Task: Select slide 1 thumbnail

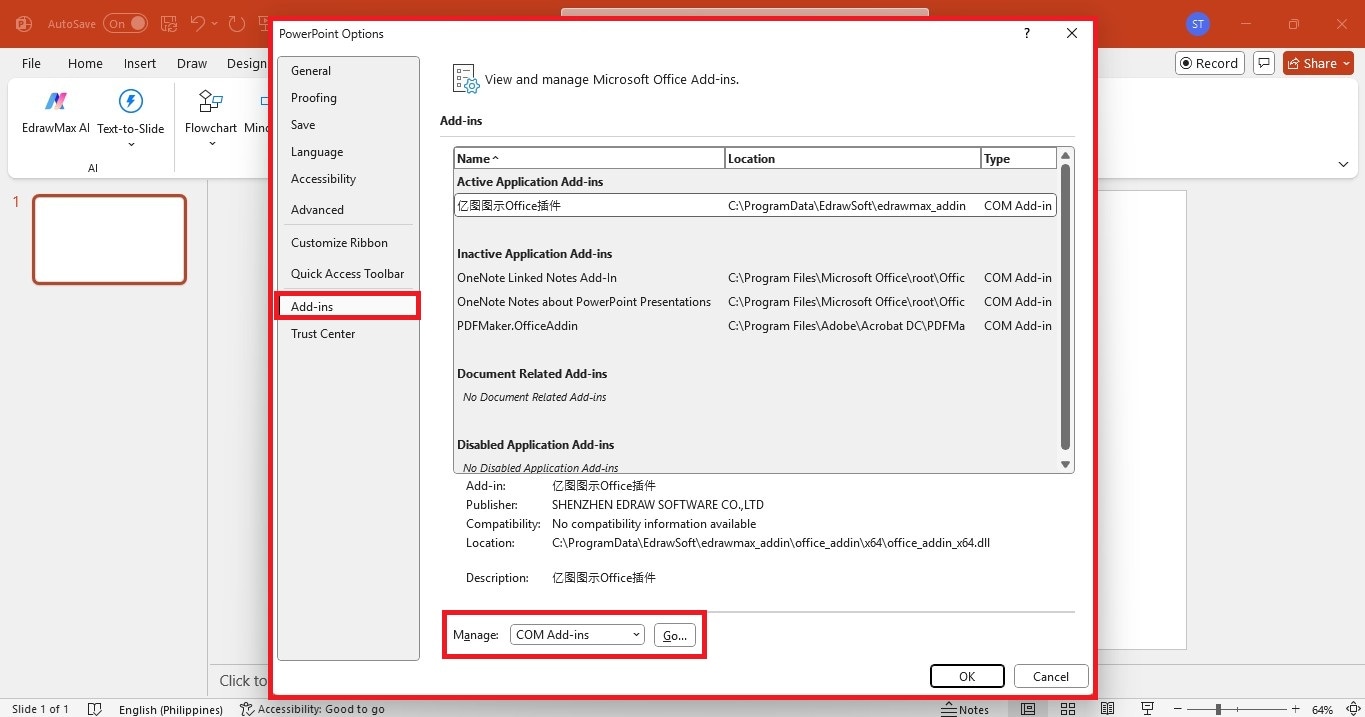Action: pos(110,240)
